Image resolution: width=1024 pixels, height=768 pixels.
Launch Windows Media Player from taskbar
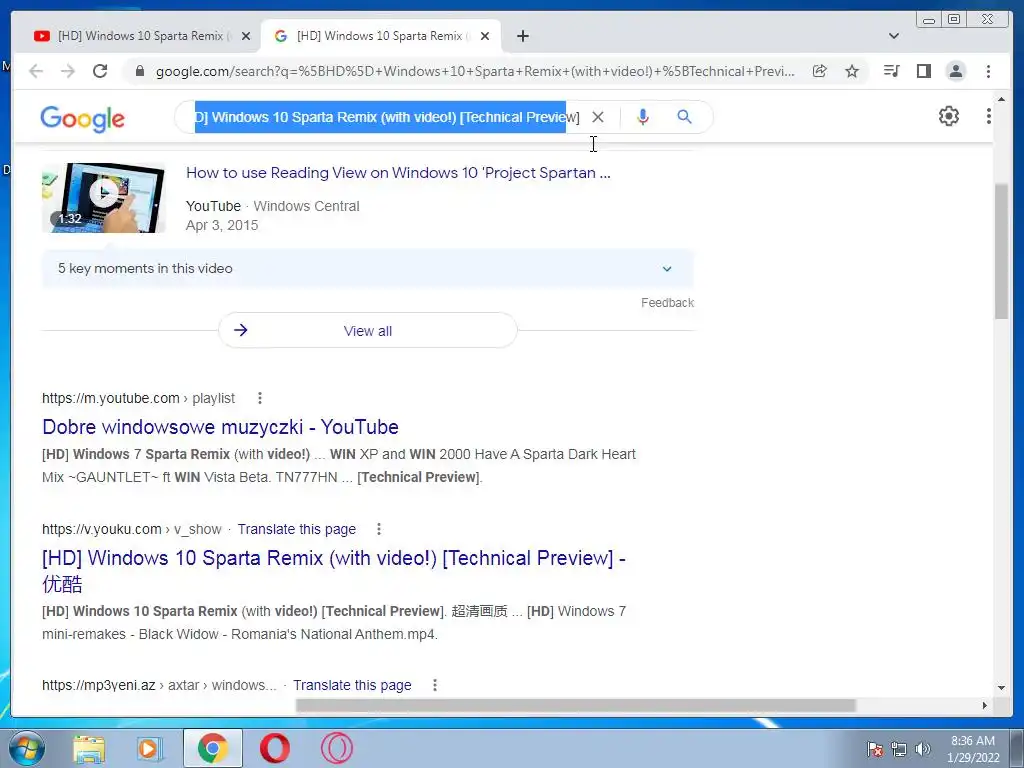click(x=150, y=749)
